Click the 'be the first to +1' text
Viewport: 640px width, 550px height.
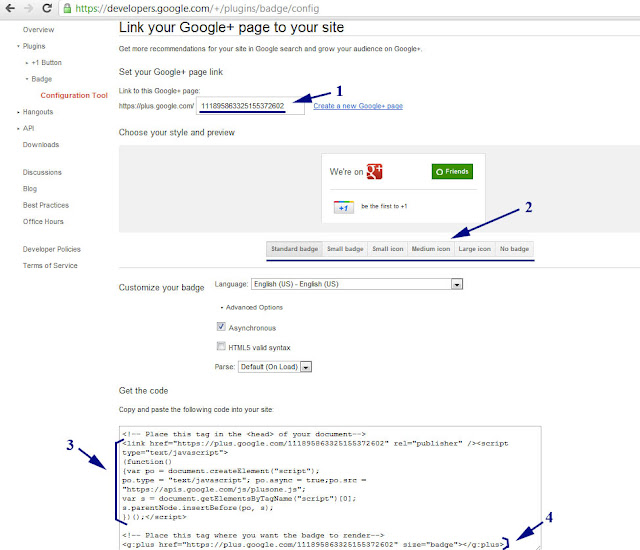[384, 206]
